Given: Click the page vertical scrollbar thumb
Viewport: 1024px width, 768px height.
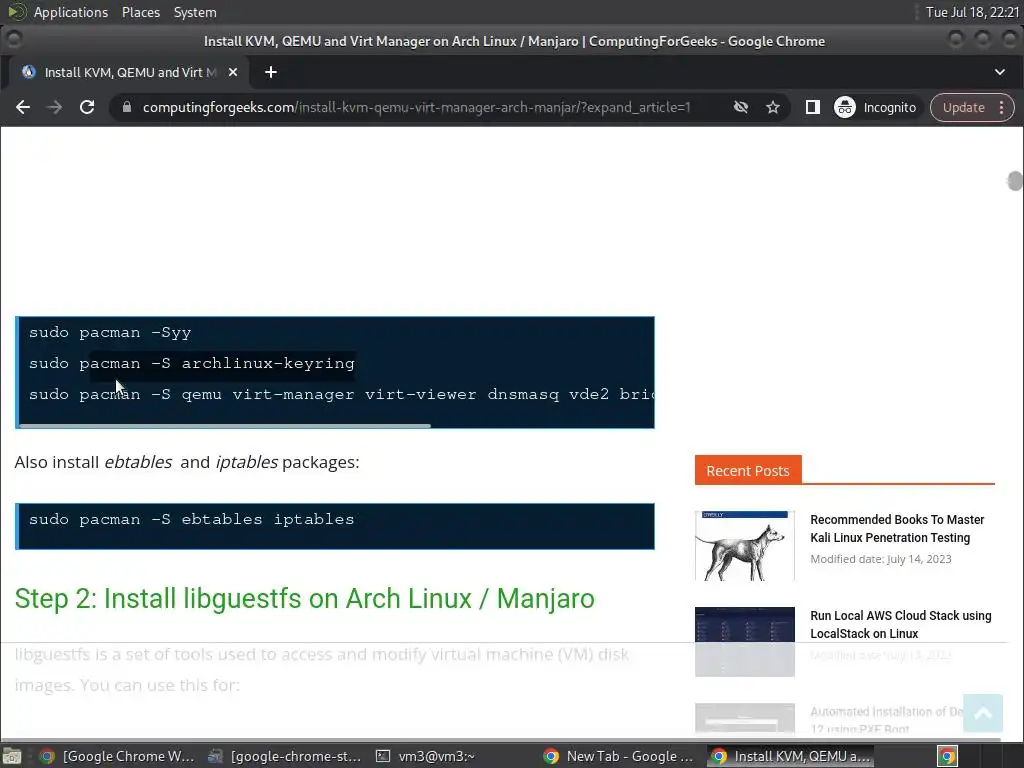Looking at the screenshot, I should [x=1014, y=181].
